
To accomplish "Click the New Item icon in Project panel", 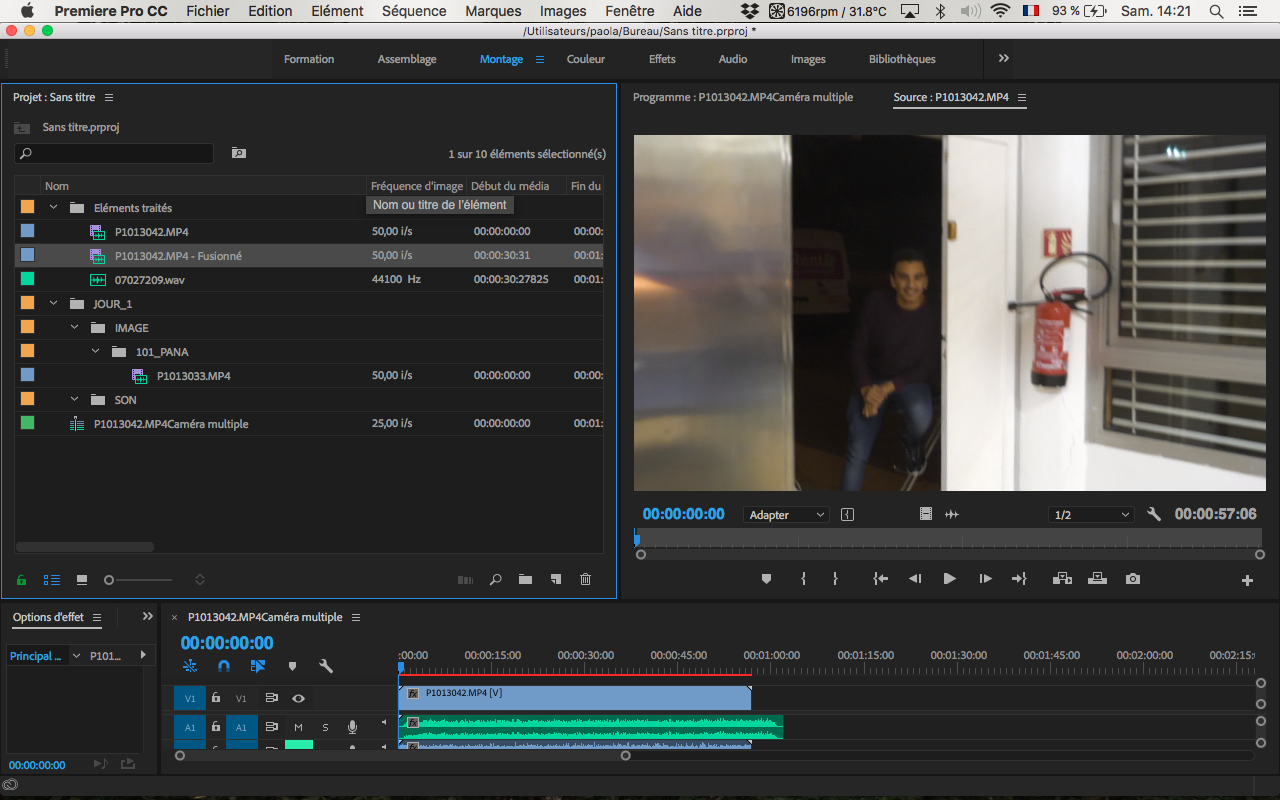I will [x=556, y=579].
